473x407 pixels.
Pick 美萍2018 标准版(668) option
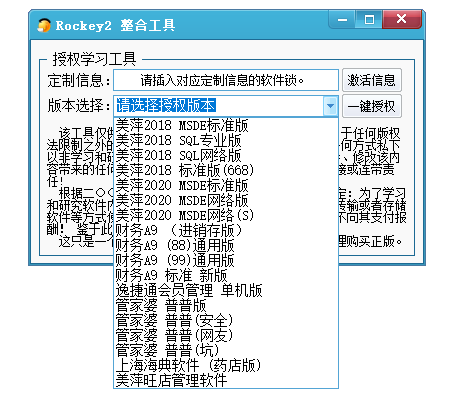click(226, 171)
